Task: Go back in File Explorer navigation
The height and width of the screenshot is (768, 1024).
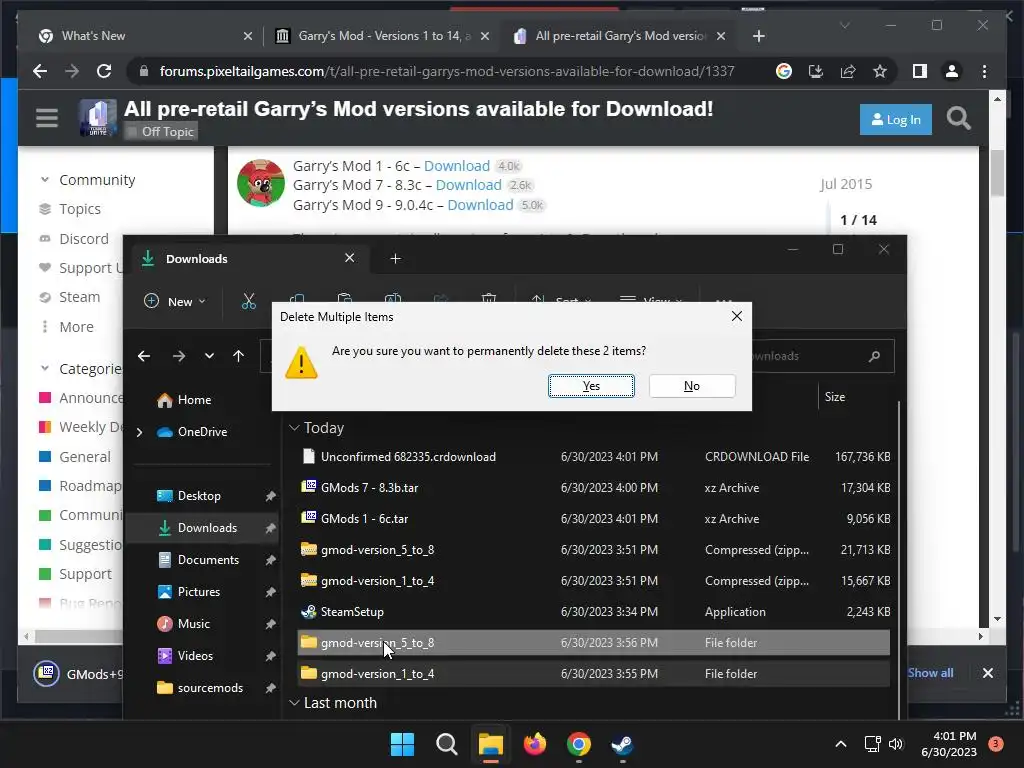Action: point(144,356)
